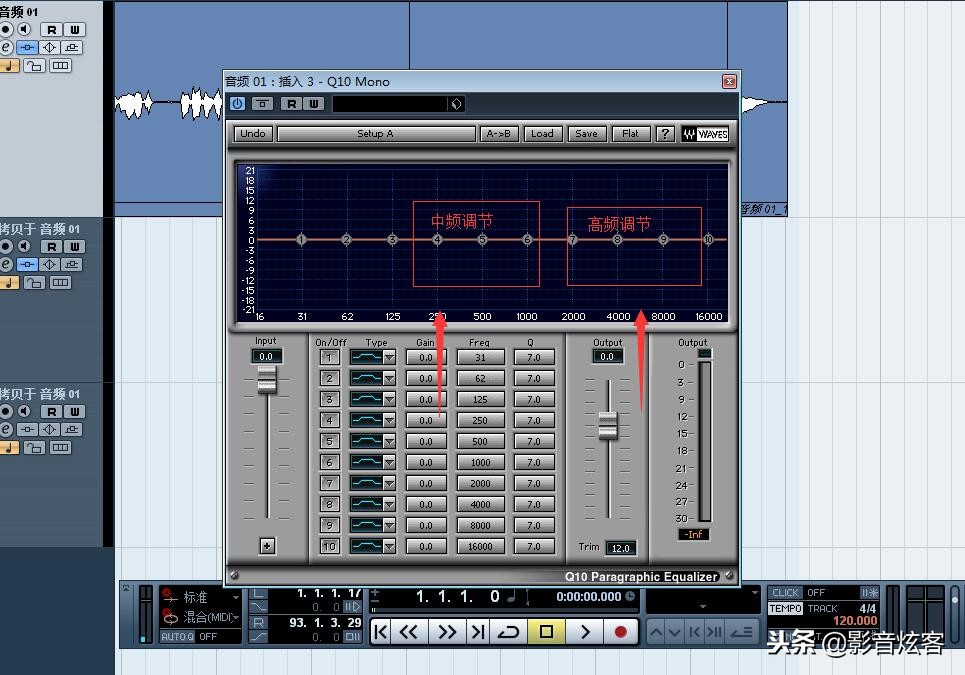Click the Undo button in Q10
Viewport: 965px width, 675px height.
pyautogui.click(x=252, y=134)
